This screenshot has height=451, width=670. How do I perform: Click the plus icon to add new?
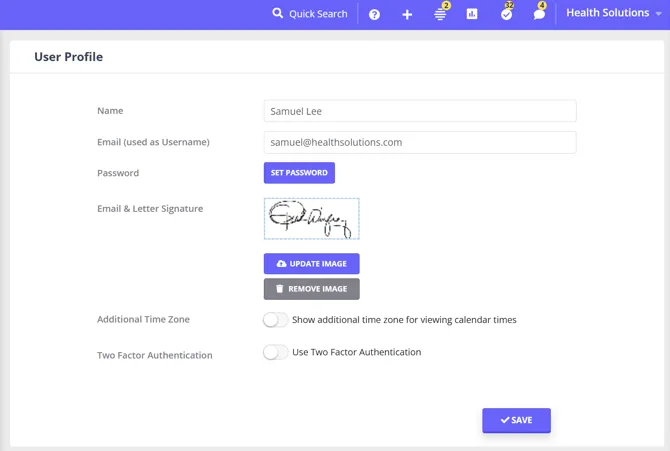pos(407,15)
